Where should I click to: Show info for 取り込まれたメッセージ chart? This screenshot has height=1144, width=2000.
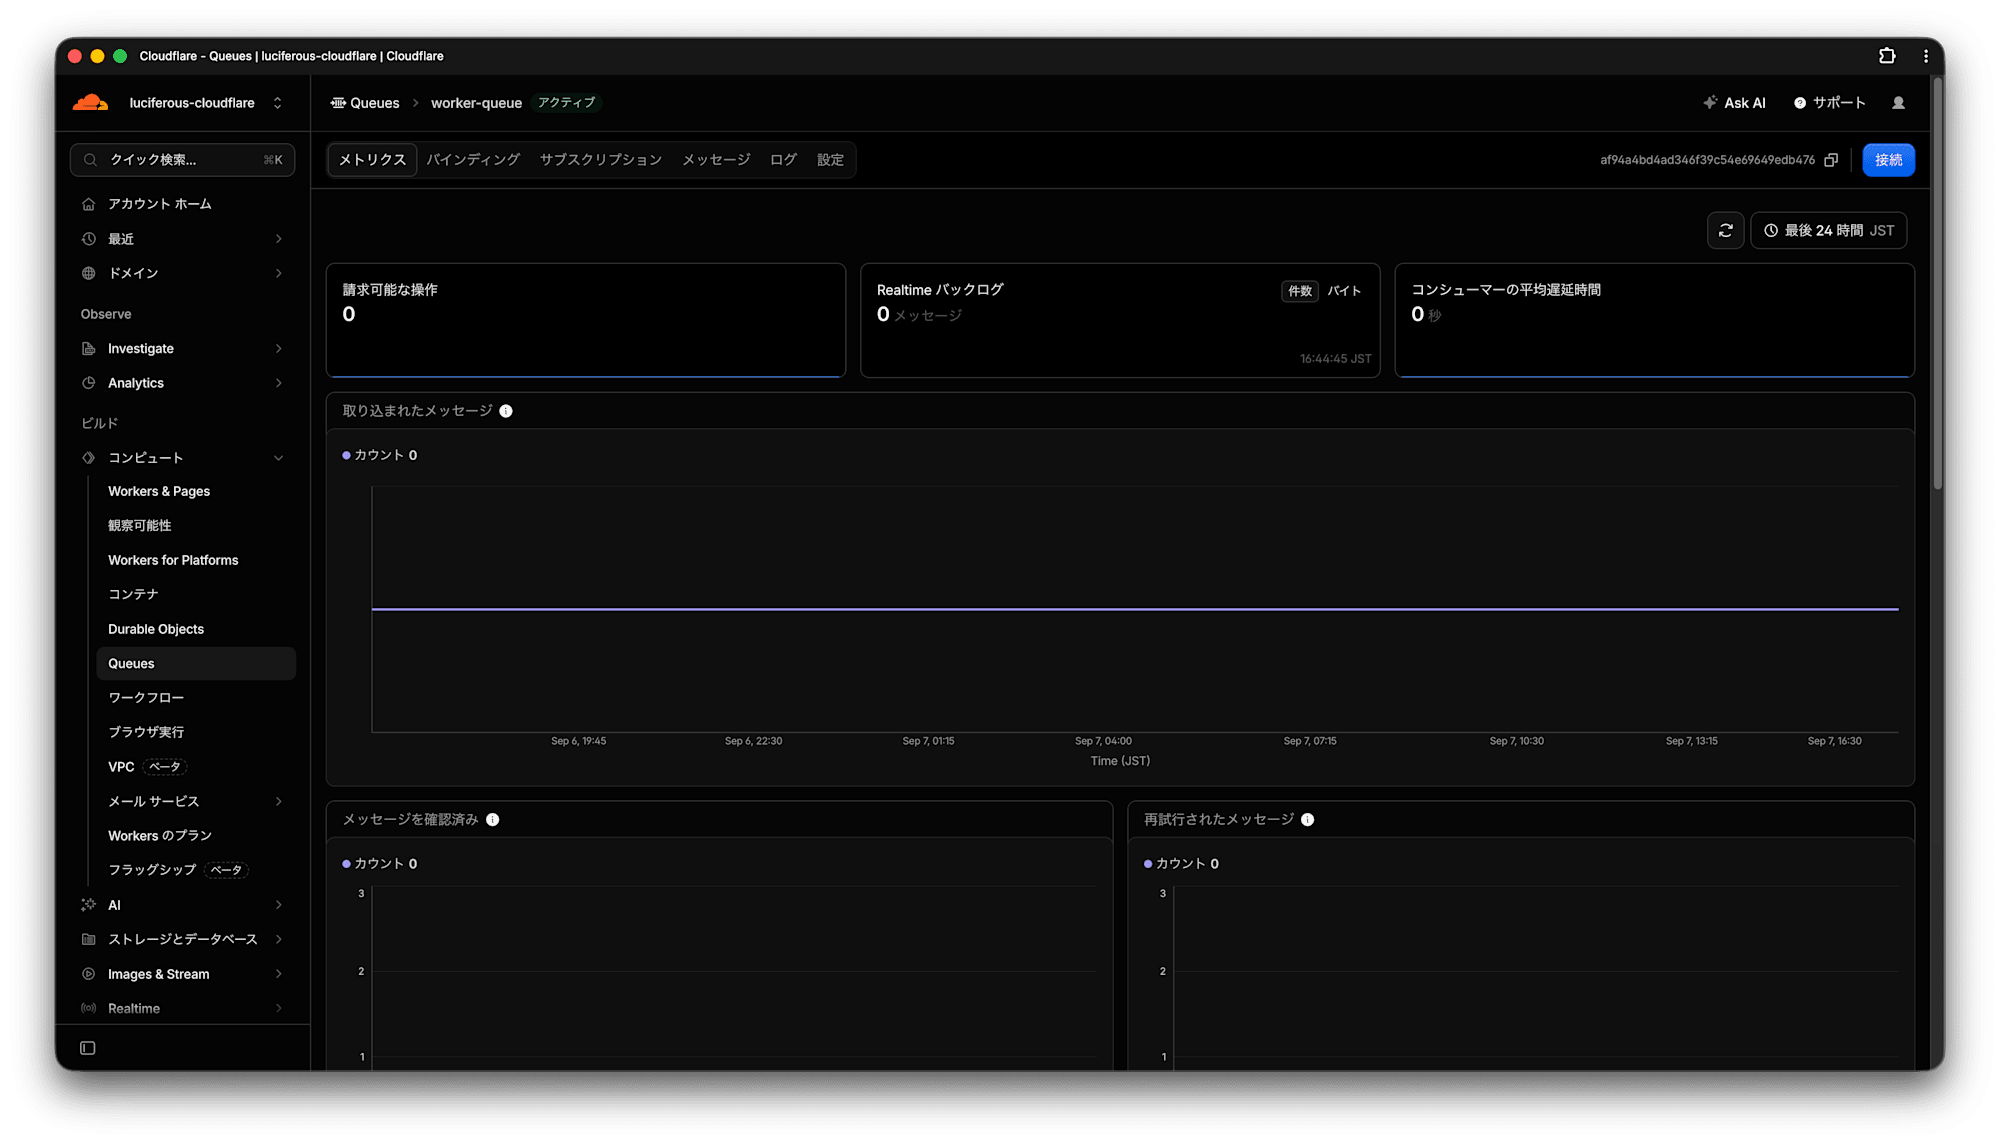tap(506, 411)
